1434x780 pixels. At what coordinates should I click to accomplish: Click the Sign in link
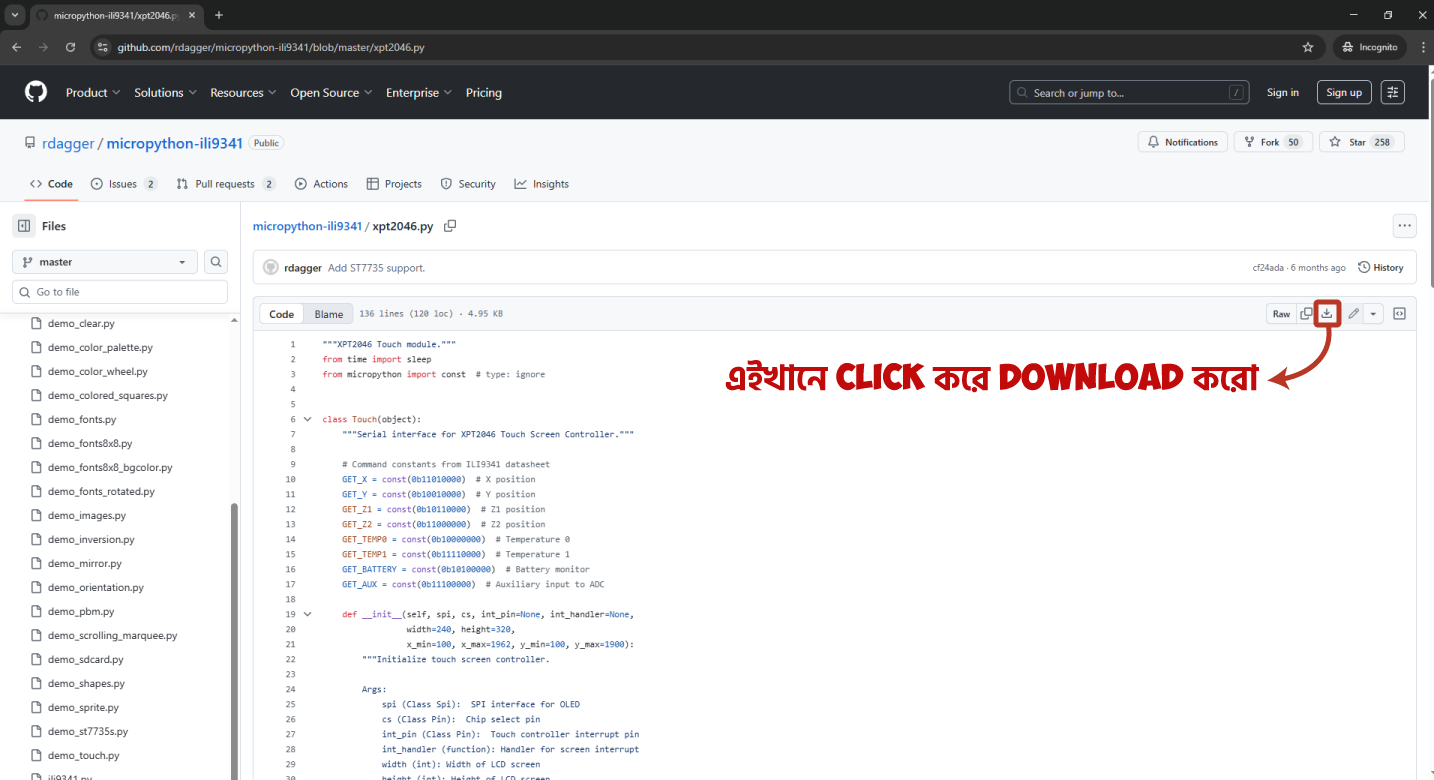point(1283,92)
